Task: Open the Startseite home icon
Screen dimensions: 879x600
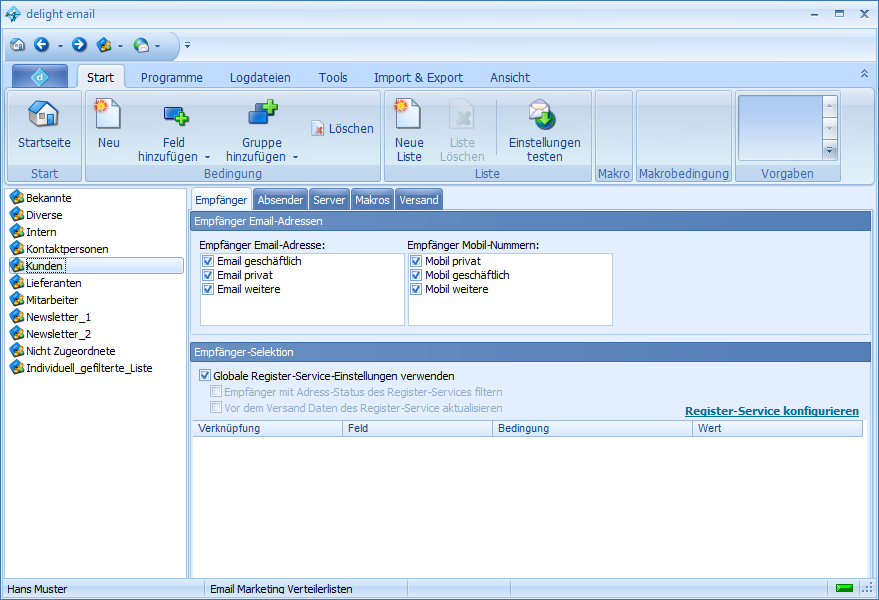Action: 44,125
